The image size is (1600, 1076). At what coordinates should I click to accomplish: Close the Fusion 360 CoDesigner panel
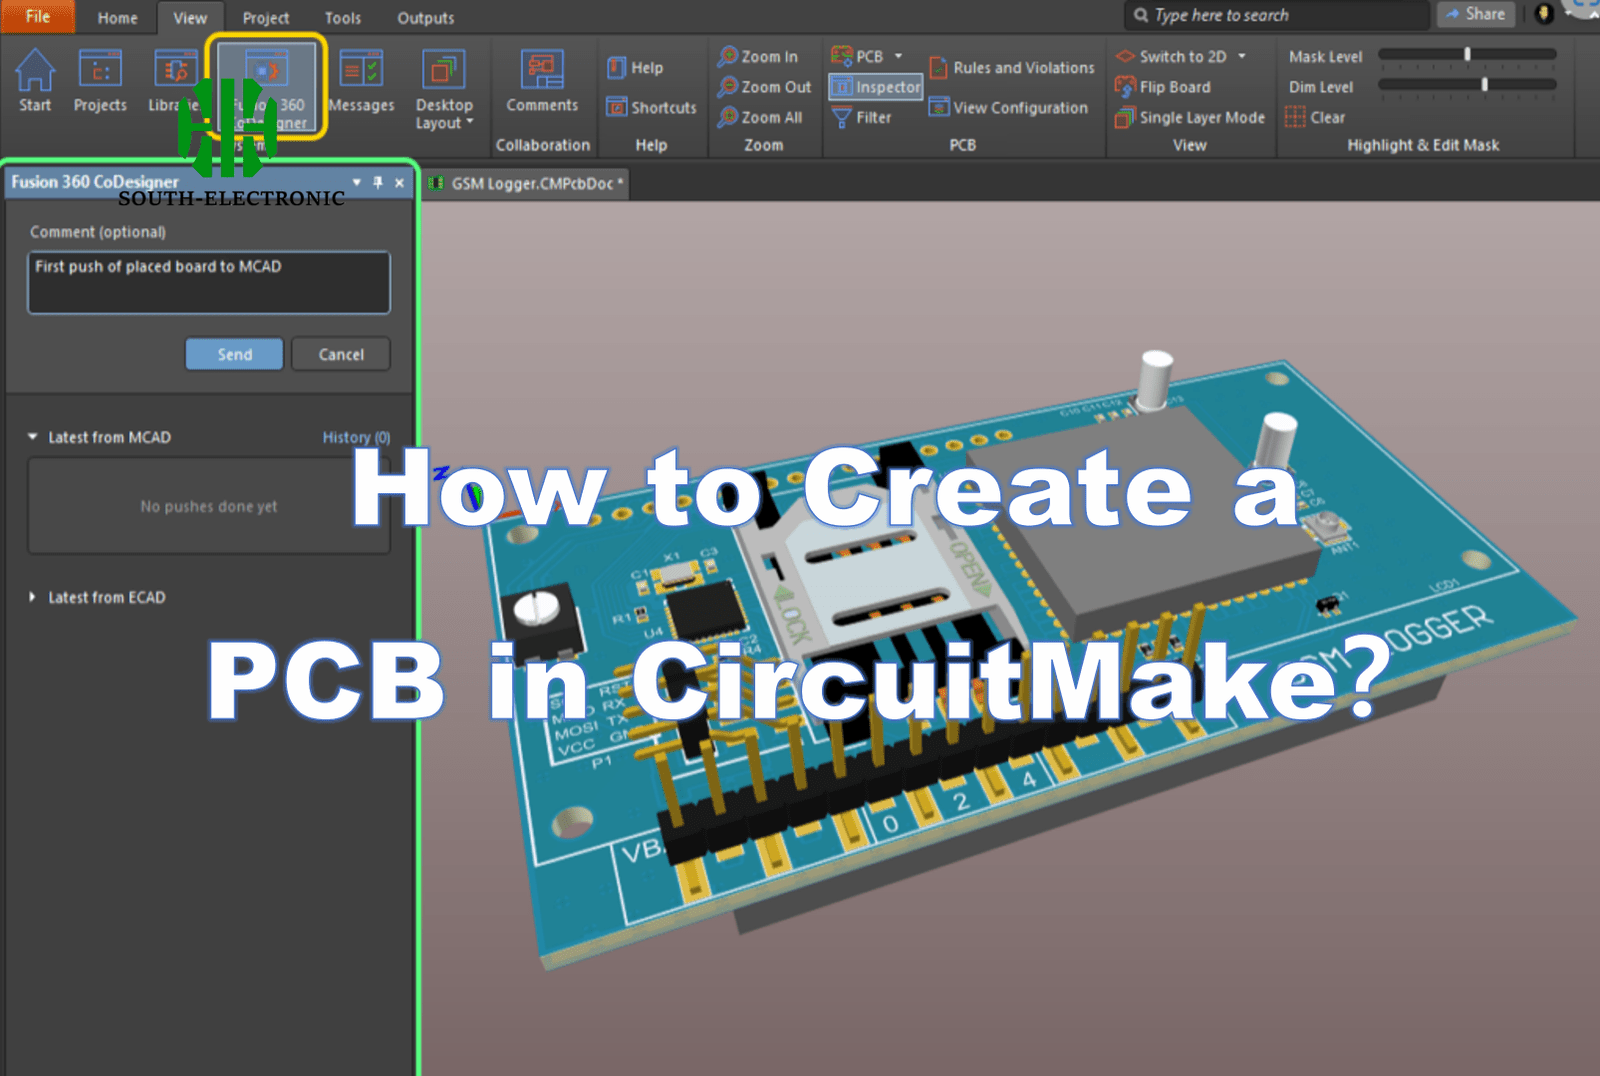[399, 182]
